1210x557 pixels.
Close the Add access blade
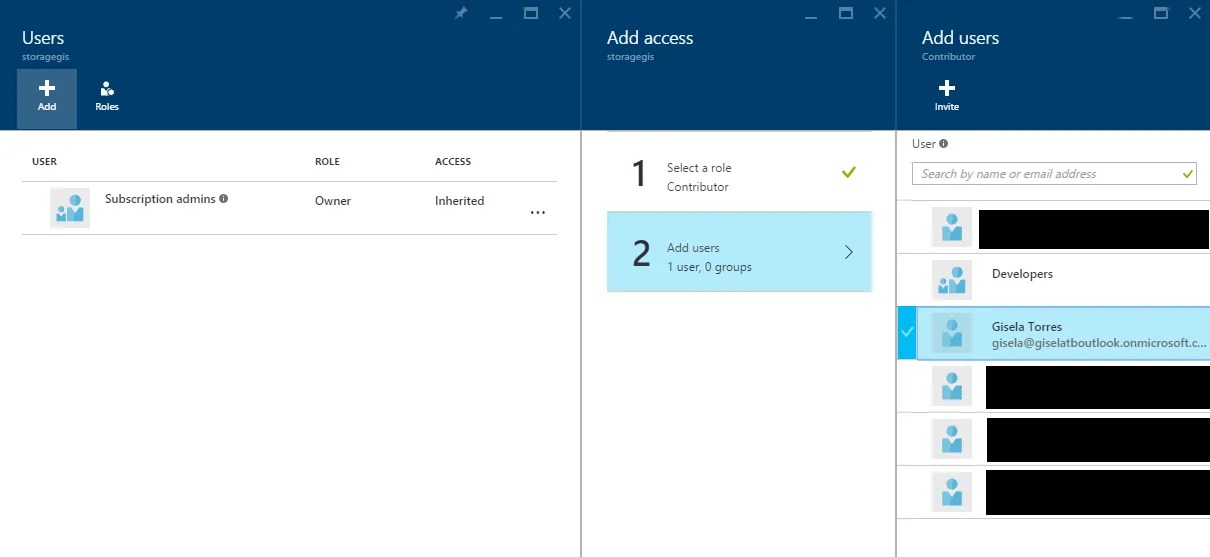pos(880,13)
